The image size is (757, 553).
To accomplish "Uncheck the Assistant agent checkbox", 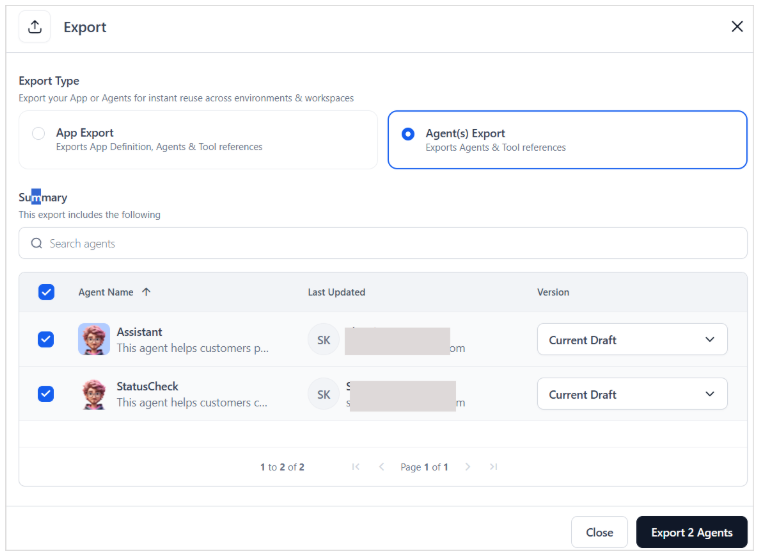I will tap(46, 339).
